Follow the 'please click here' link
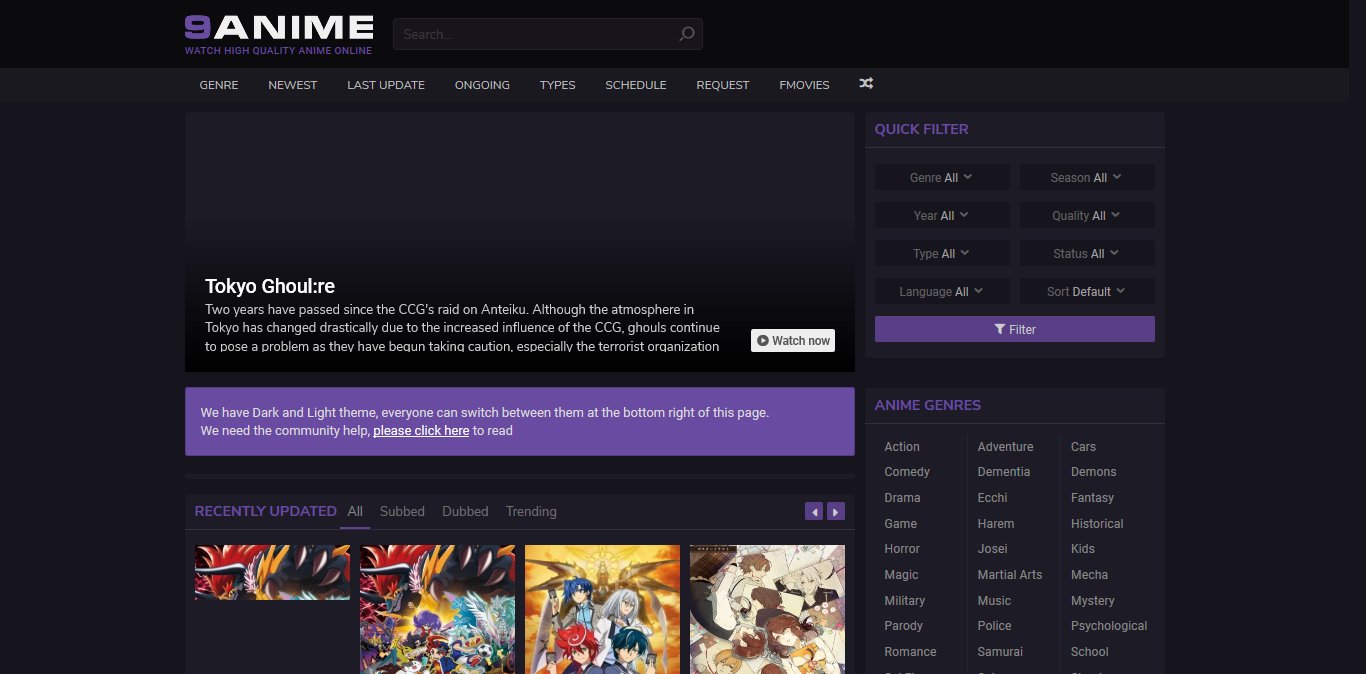Screen dimensions: 1366x674 pyautogui.click(x=421, y=431)
